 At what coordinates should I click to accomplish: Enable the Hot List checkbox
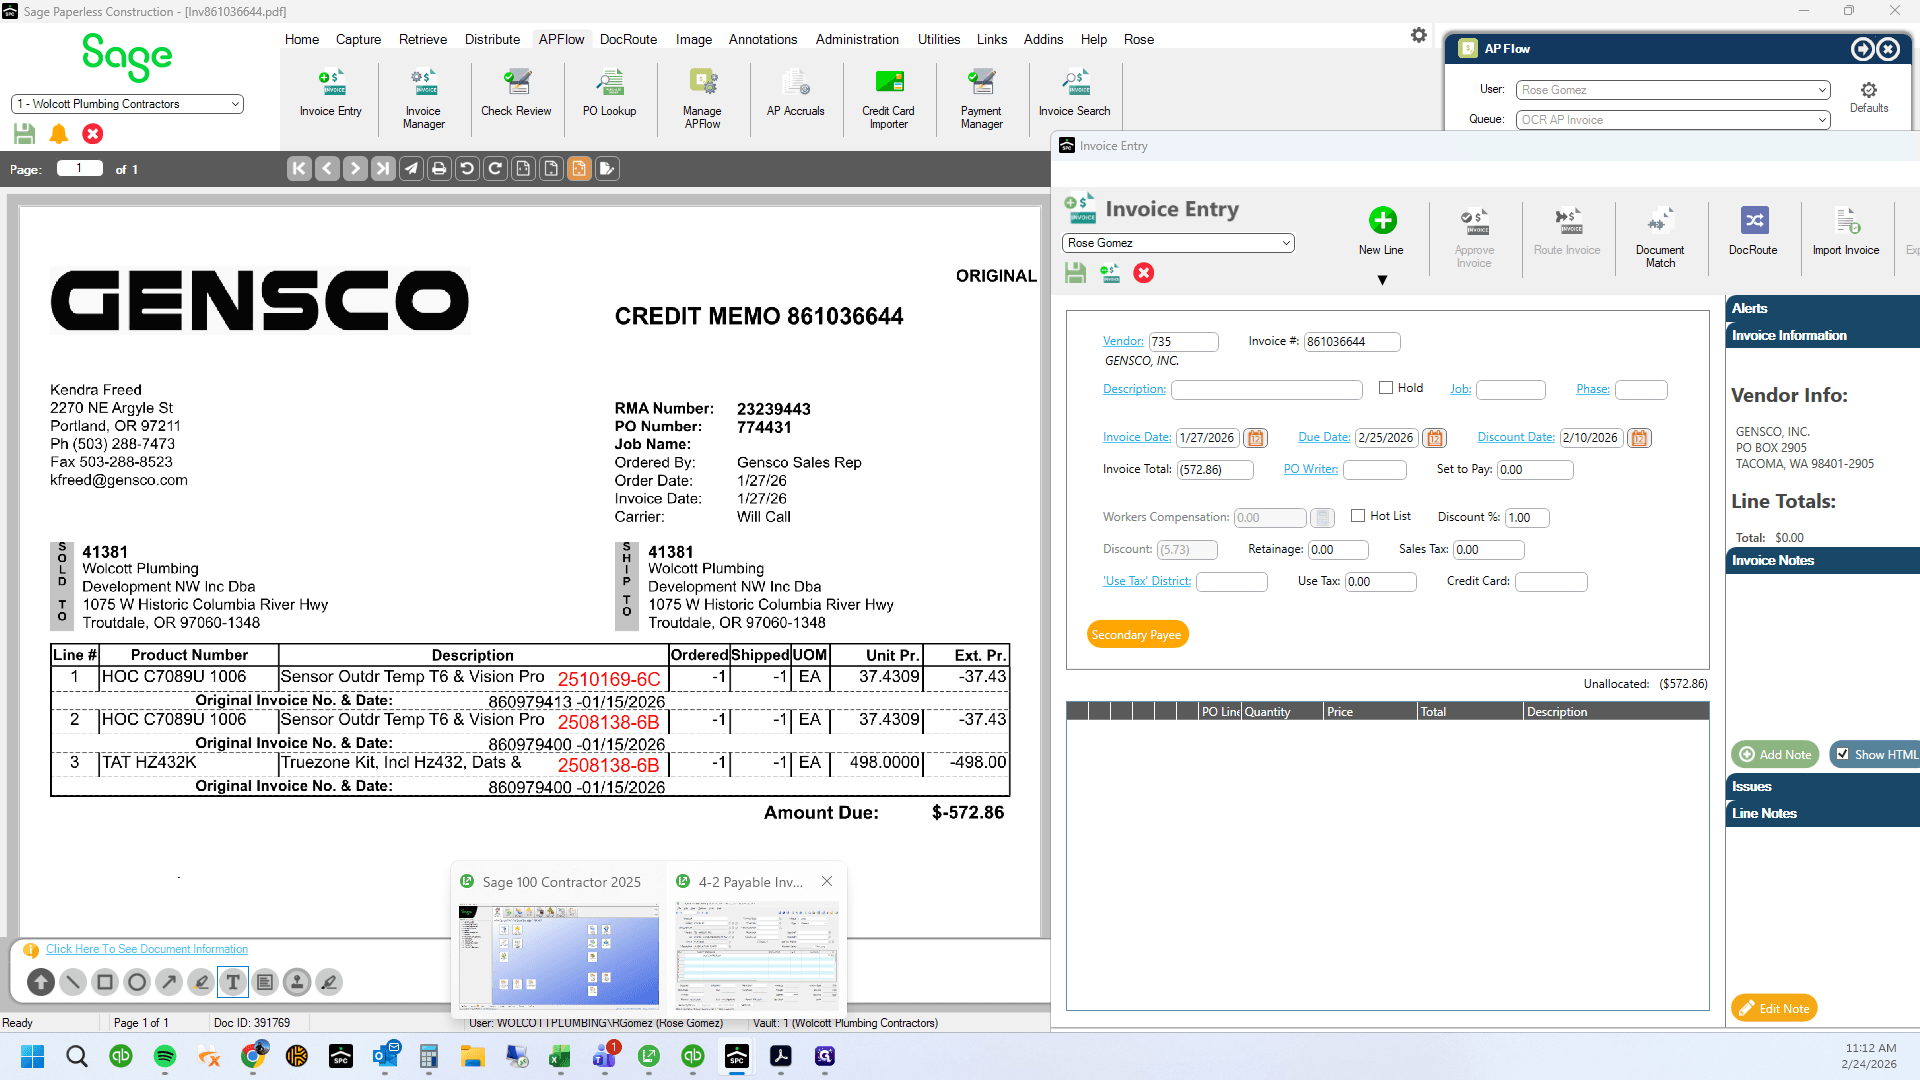pos(1358,516)
